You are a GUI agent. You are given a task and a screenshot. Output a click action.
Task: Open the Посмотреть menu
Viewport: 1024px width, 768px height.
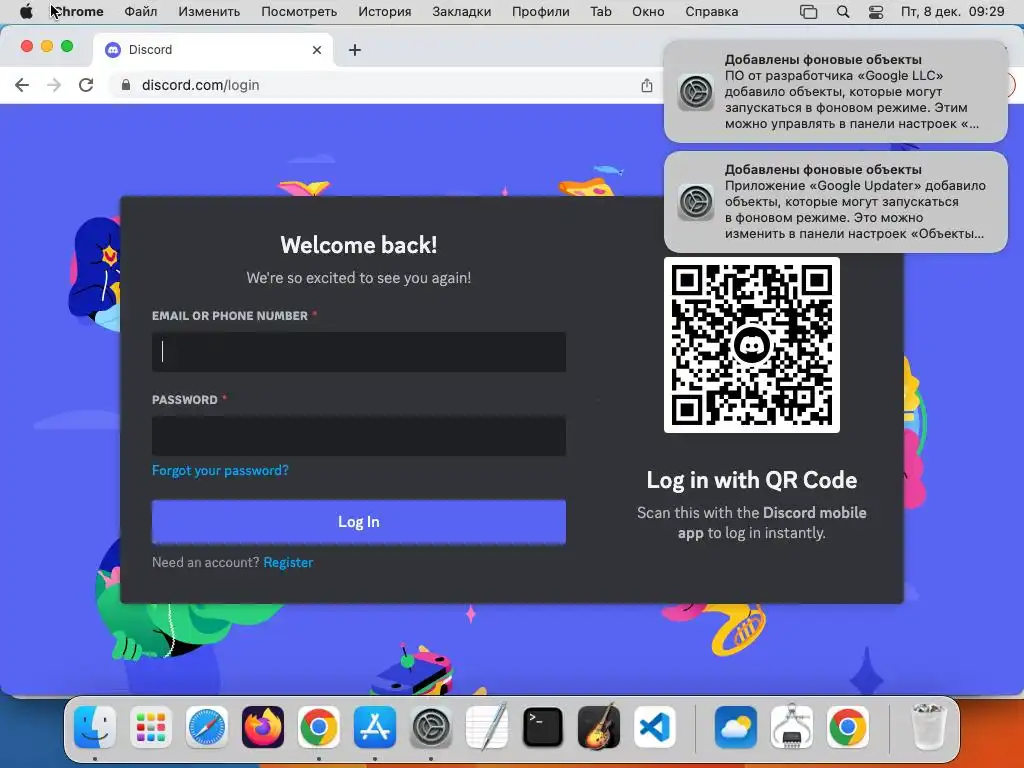[299, 12]
